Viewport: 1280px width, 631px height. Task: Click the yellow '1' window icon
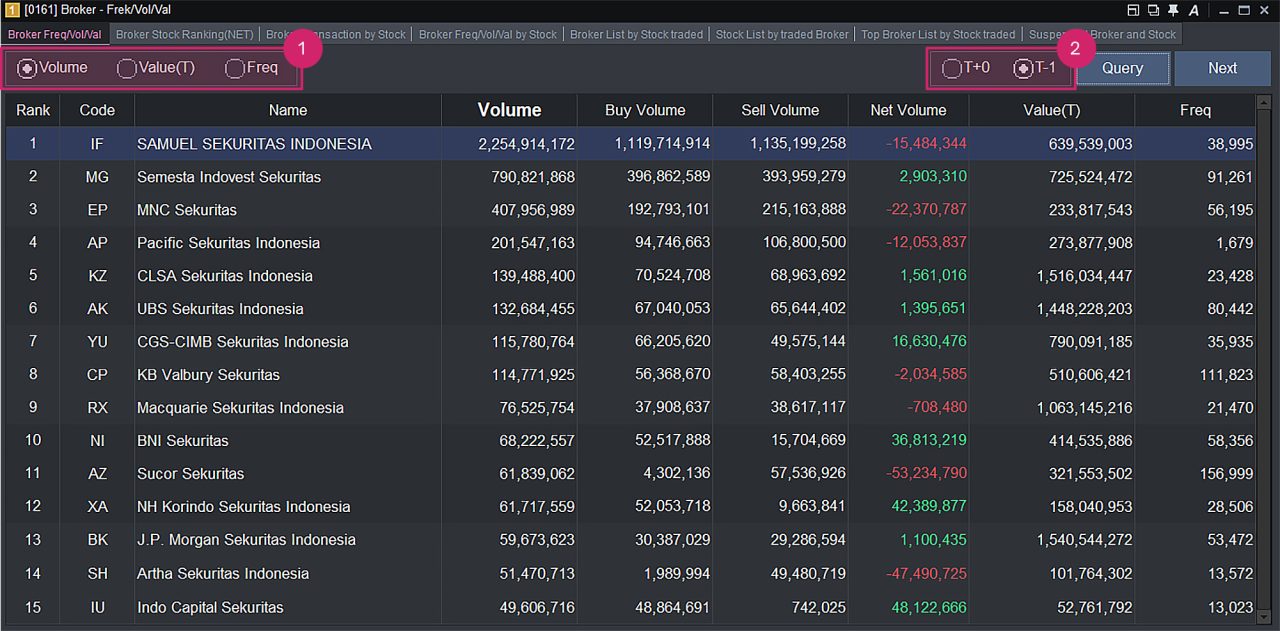[x=12, y=10]
